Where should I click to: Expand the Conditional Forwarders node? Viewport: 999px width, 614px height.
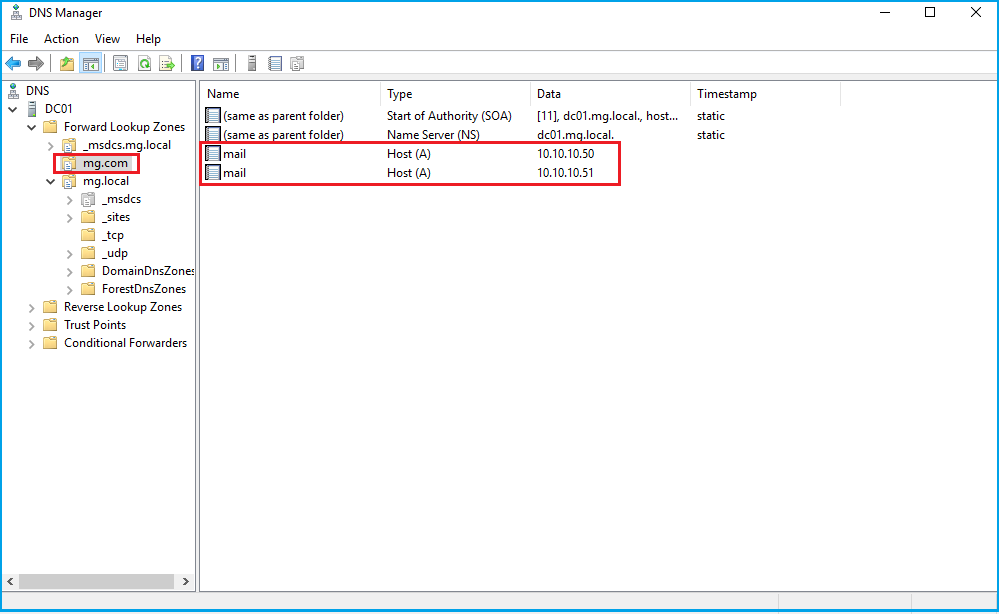tap(32, 343)
